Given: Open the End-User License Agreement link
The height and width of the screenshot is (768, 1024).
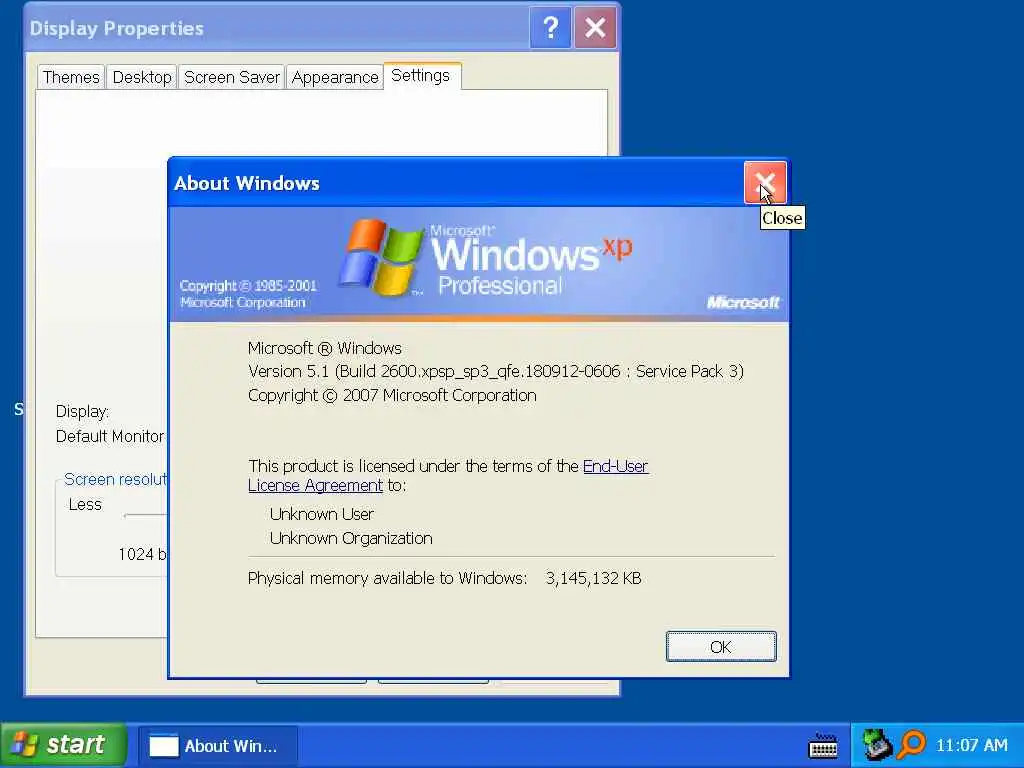Looking at the screenshot, I should click(x=448, y=475).
